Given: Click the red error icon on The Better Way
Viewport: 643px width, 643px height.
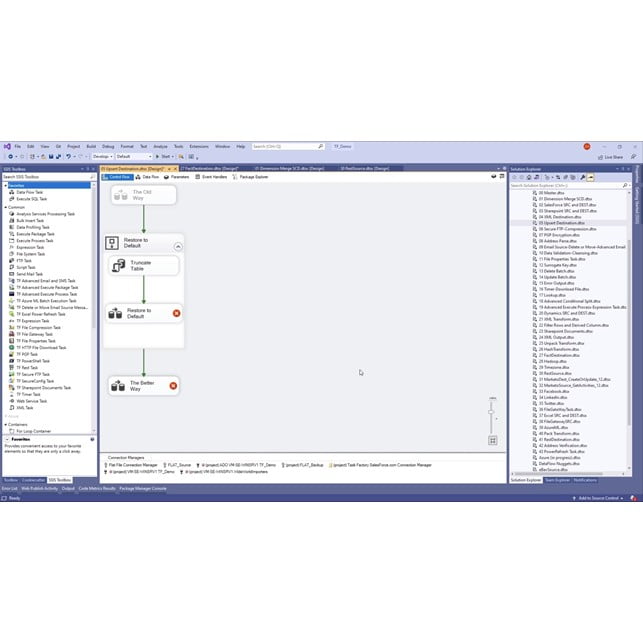Looking at the screenshot, I should pos(173,385).
